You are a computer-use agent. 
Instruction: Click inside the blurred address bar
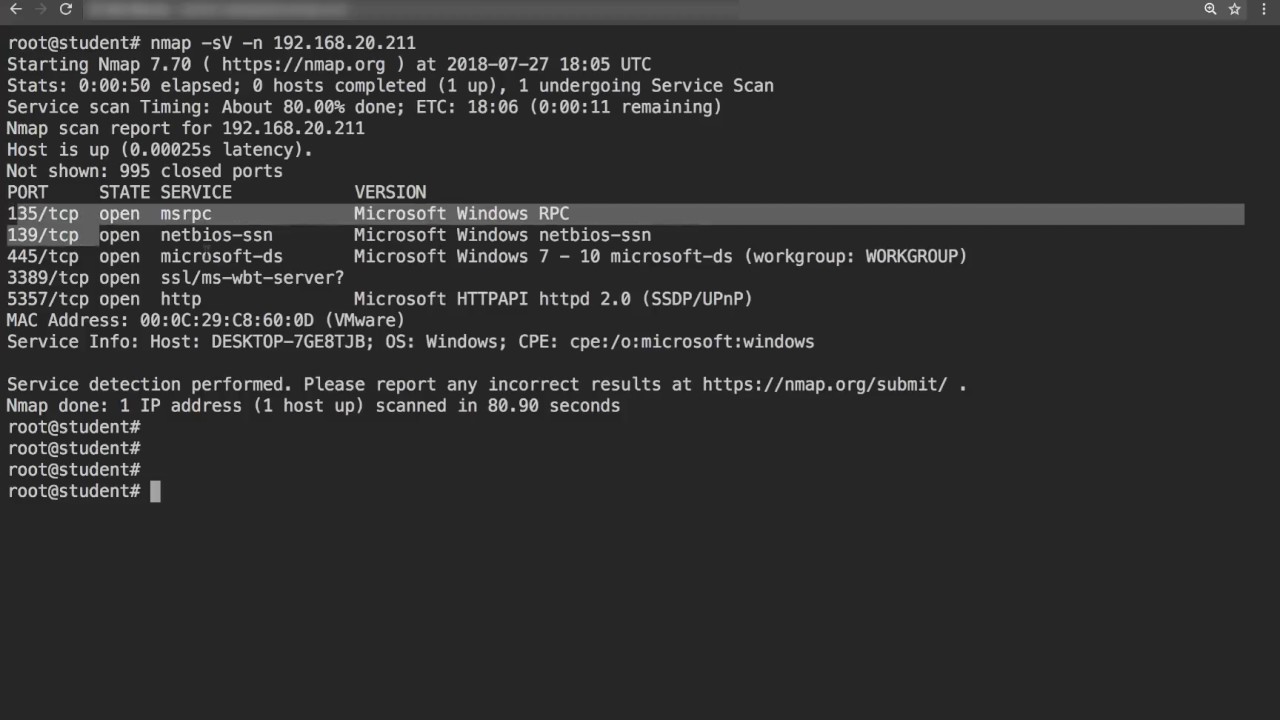tap(400, 9)
